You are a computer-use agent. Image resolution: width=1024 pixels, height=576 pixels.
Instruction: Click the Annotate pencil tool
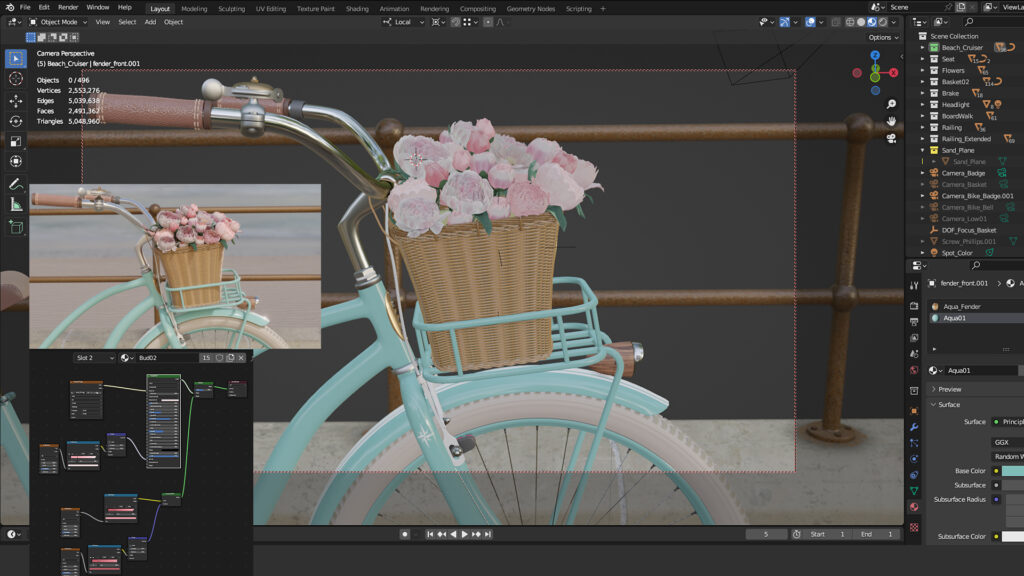tap(16, 184)
